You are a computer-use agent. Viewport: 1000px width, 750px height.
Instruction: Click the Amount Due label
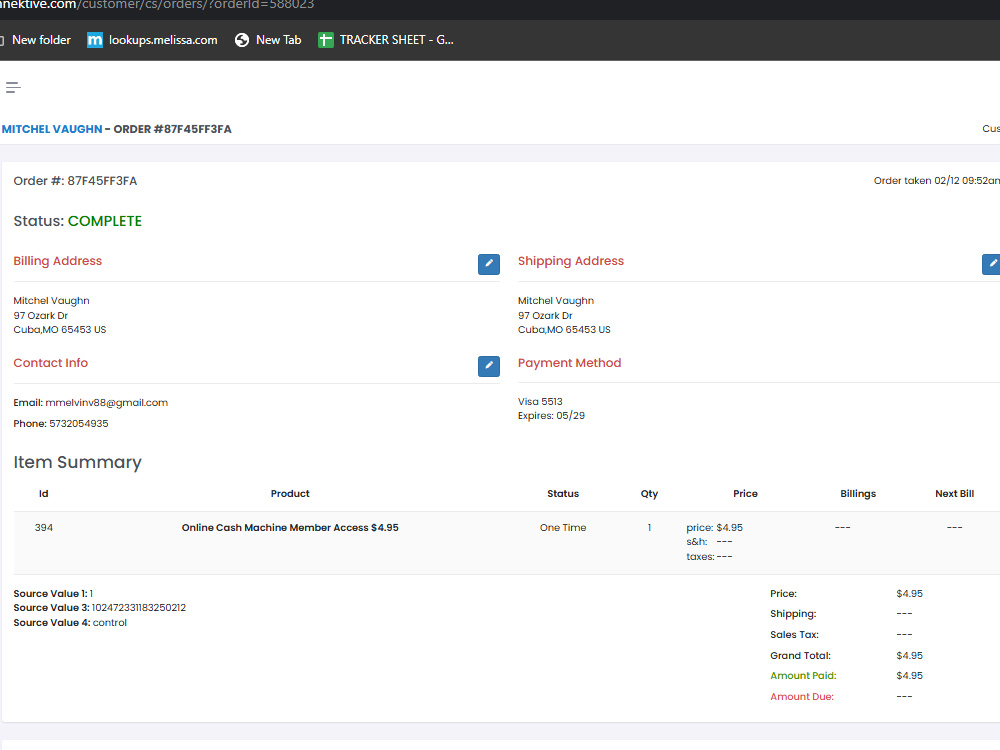pos(802,696)
